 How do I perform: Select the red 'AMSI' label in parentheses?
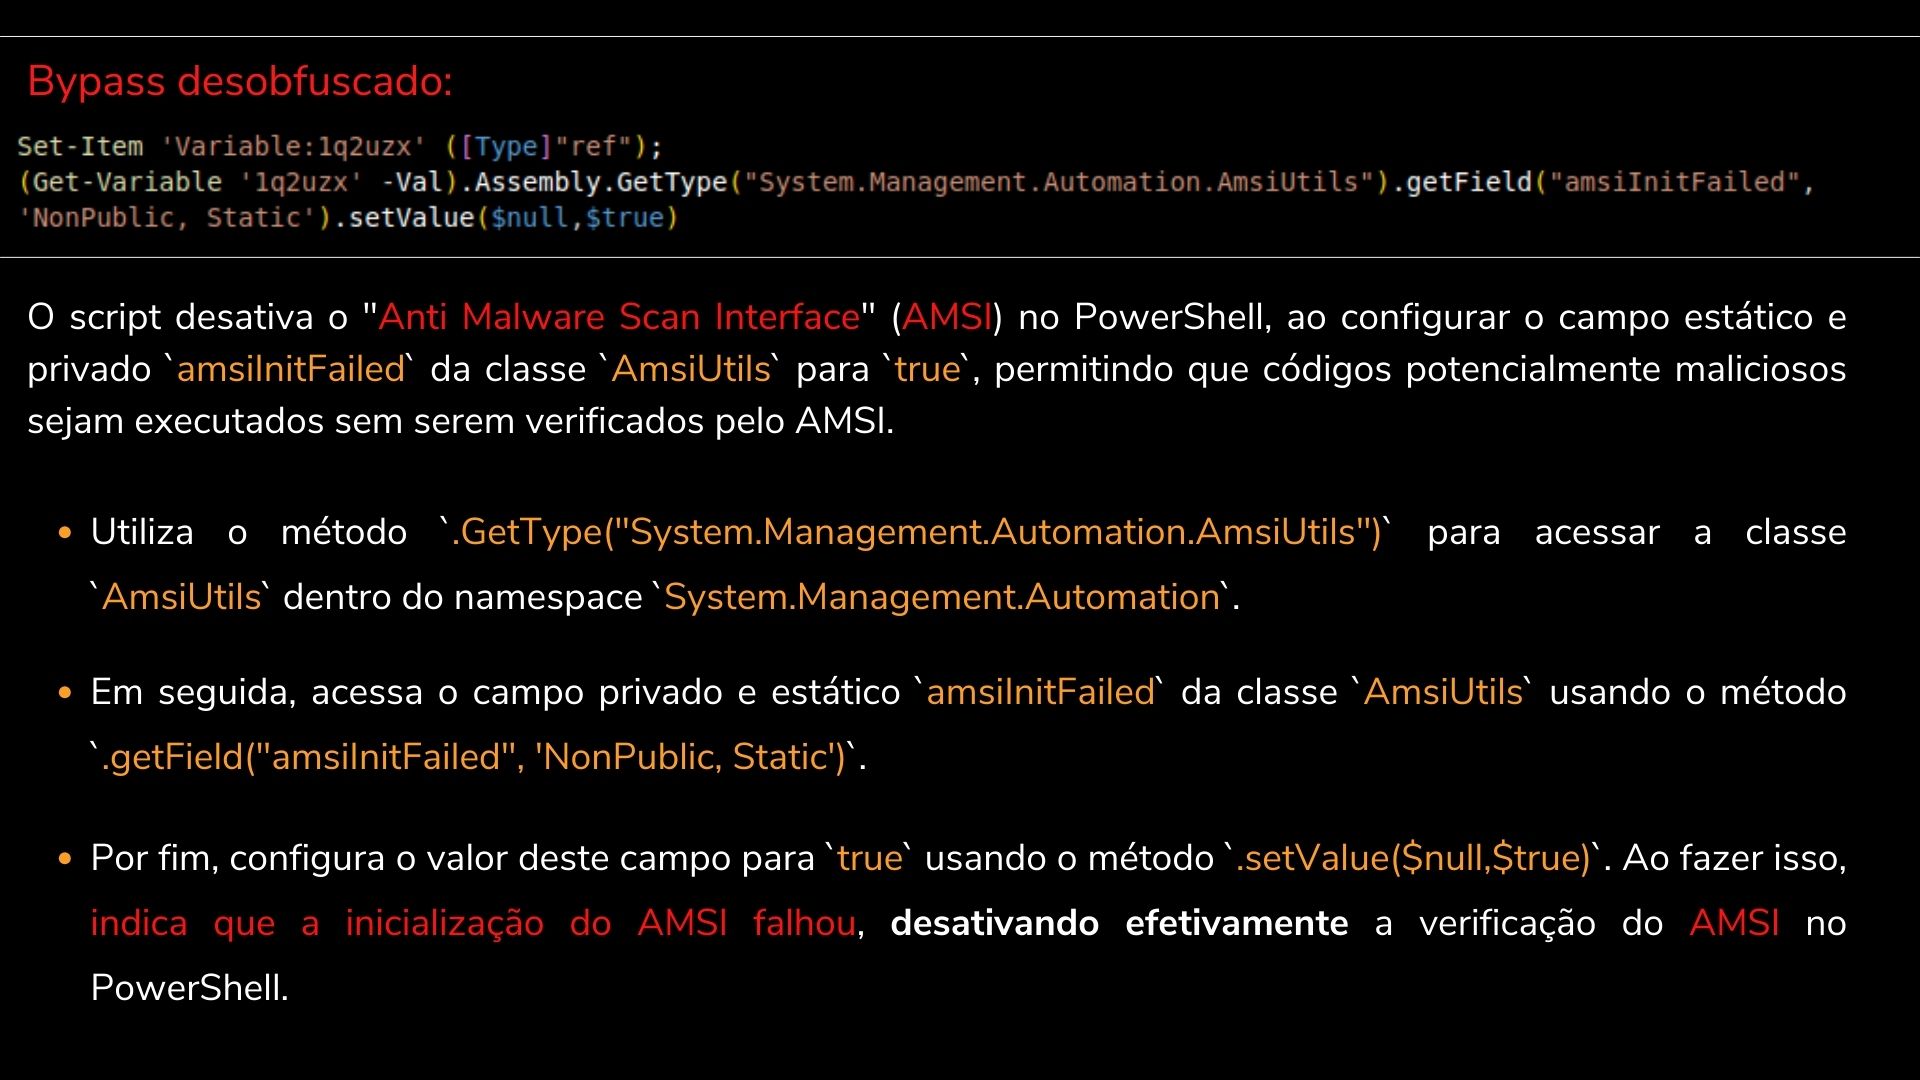click(x=948, y=316)
